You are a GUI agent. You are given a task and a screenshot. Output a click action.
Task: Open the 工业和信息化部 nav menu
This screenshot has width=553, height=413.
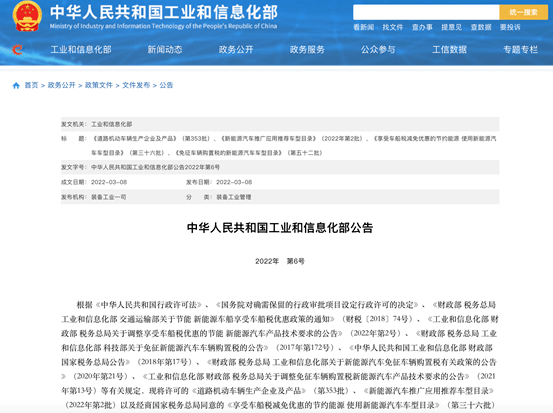click(x=81, y=50)
